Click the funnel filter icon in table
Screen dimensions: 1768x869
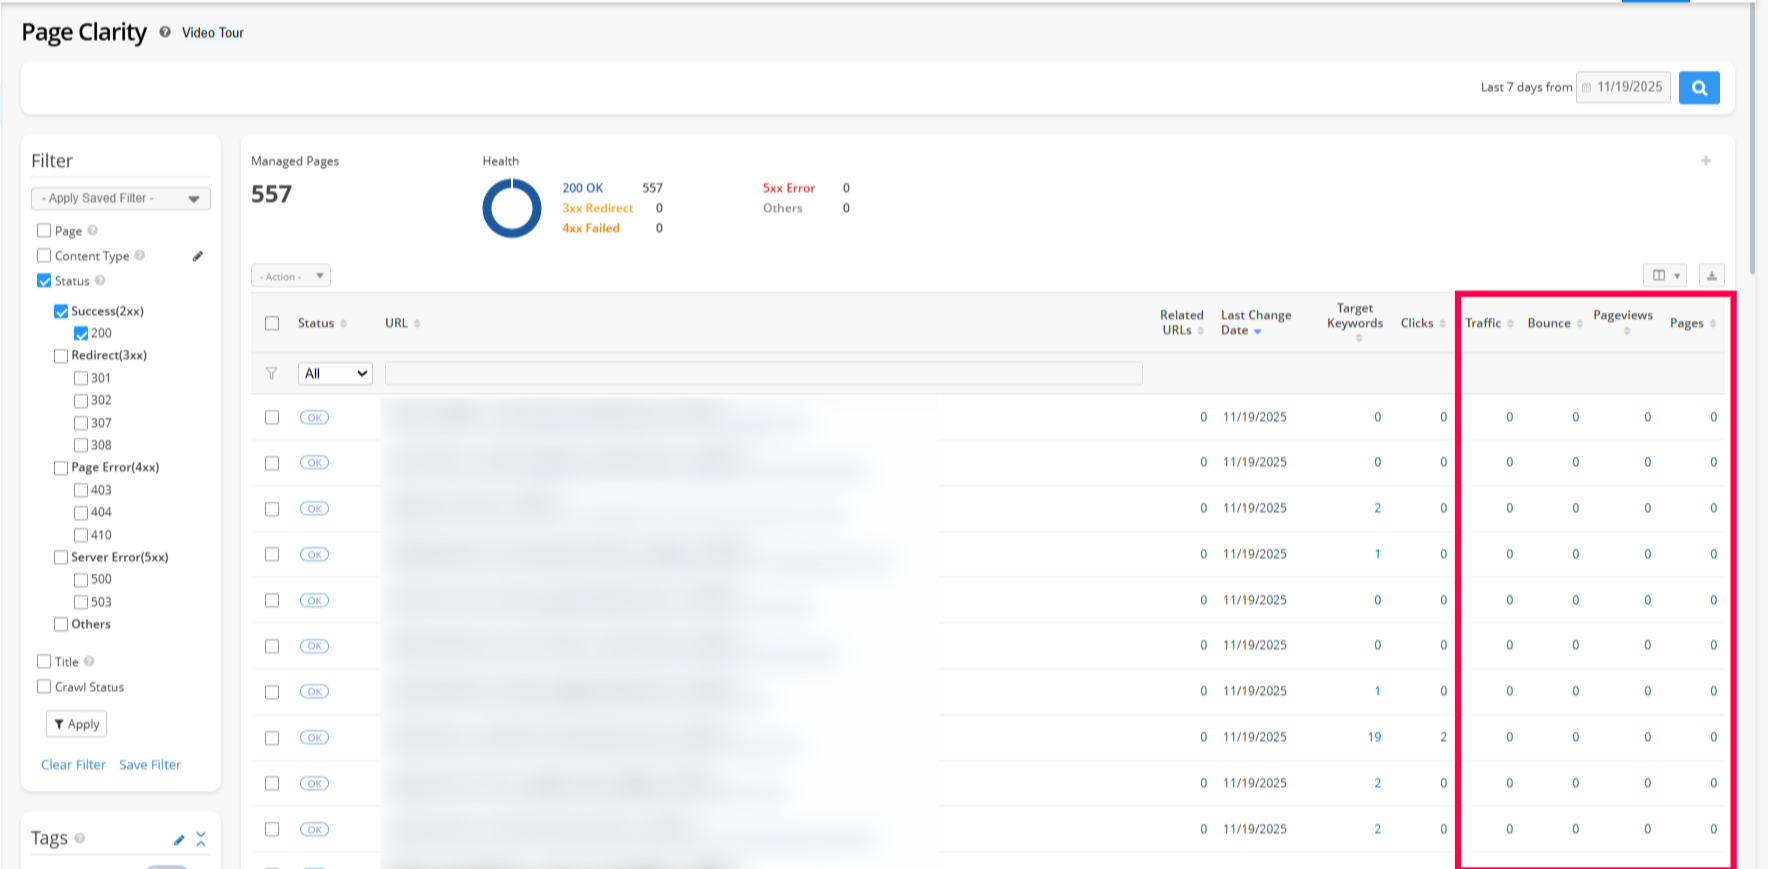coord(271,374)
